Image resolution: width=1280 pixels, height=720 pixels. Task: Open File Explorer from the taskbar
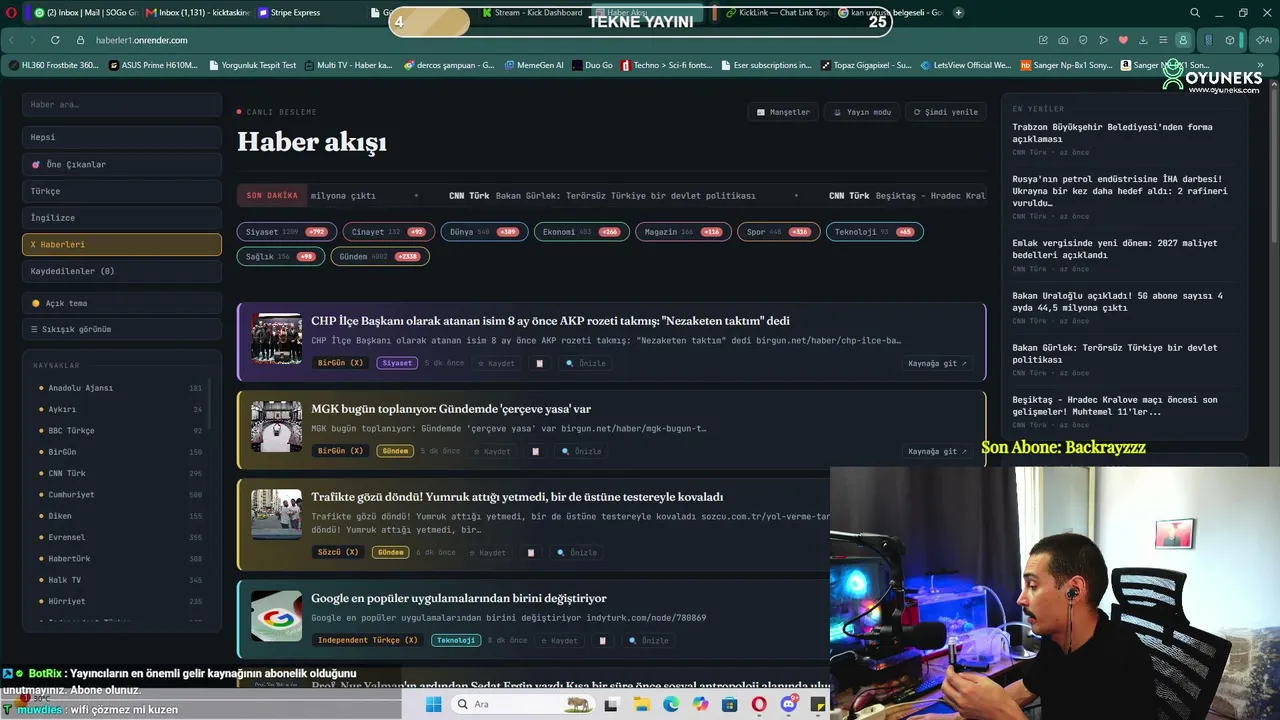tap(641, 705)
